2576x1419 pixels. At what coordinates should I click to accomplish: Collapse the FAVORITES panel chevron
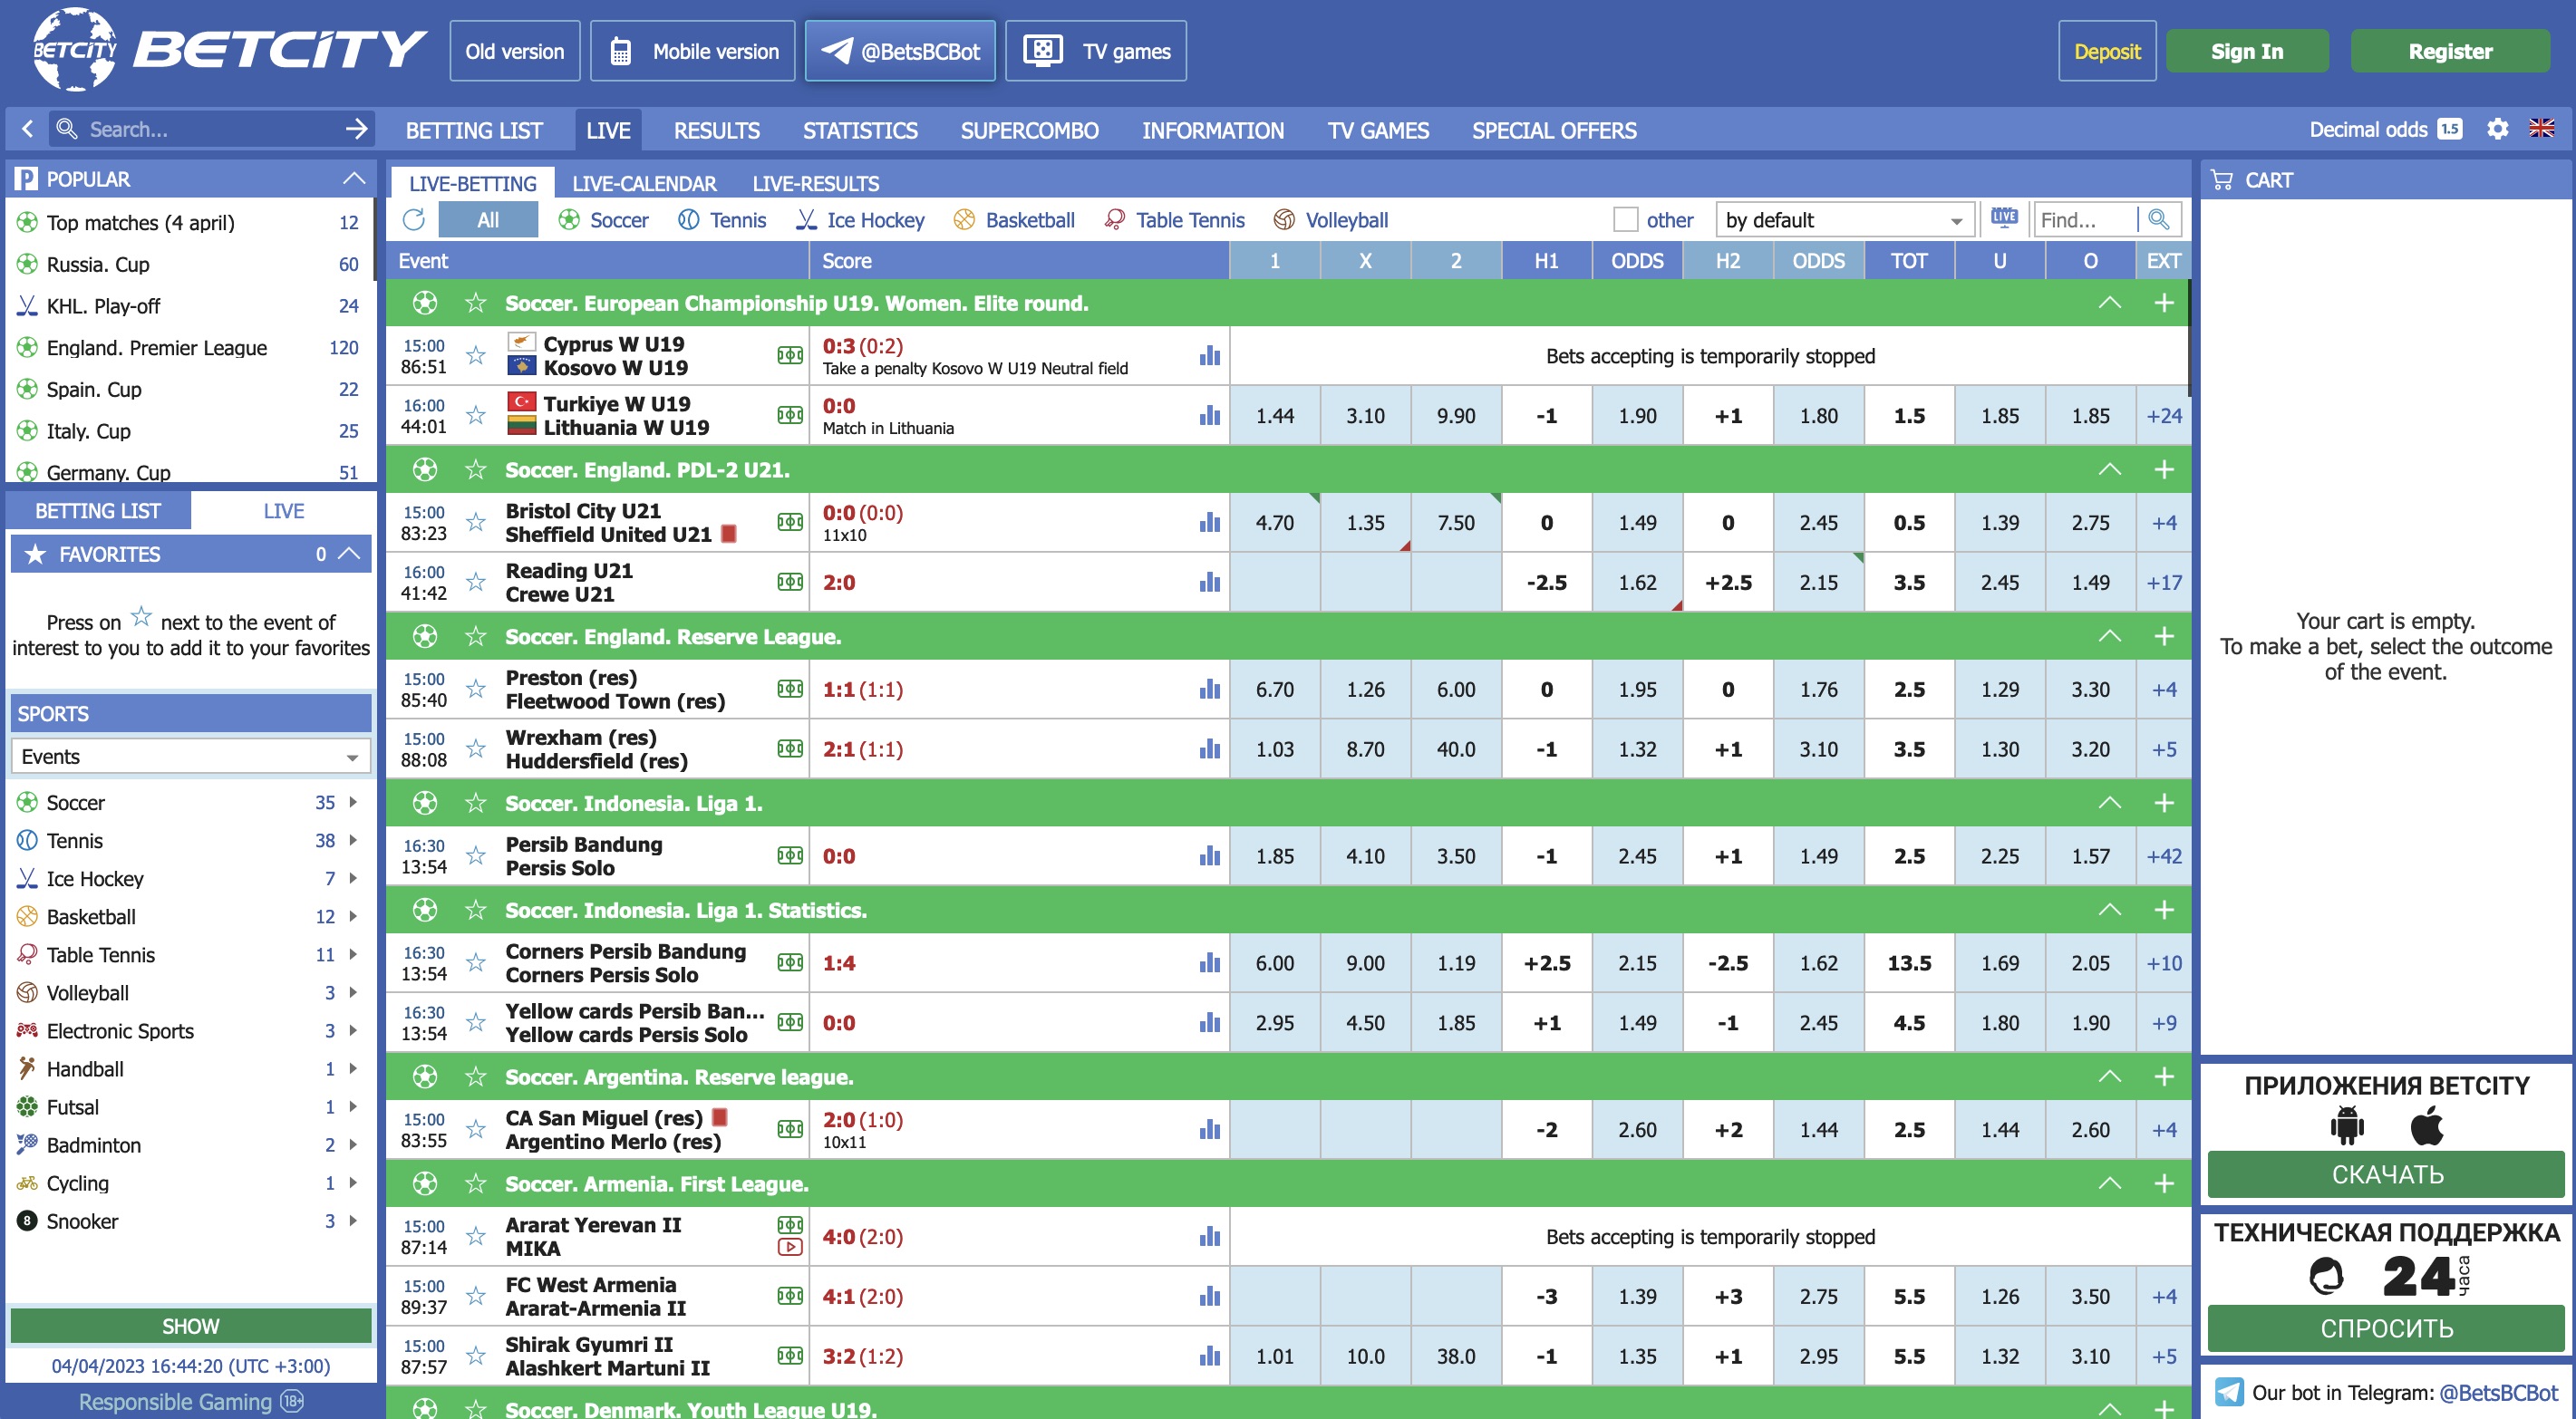349,553
